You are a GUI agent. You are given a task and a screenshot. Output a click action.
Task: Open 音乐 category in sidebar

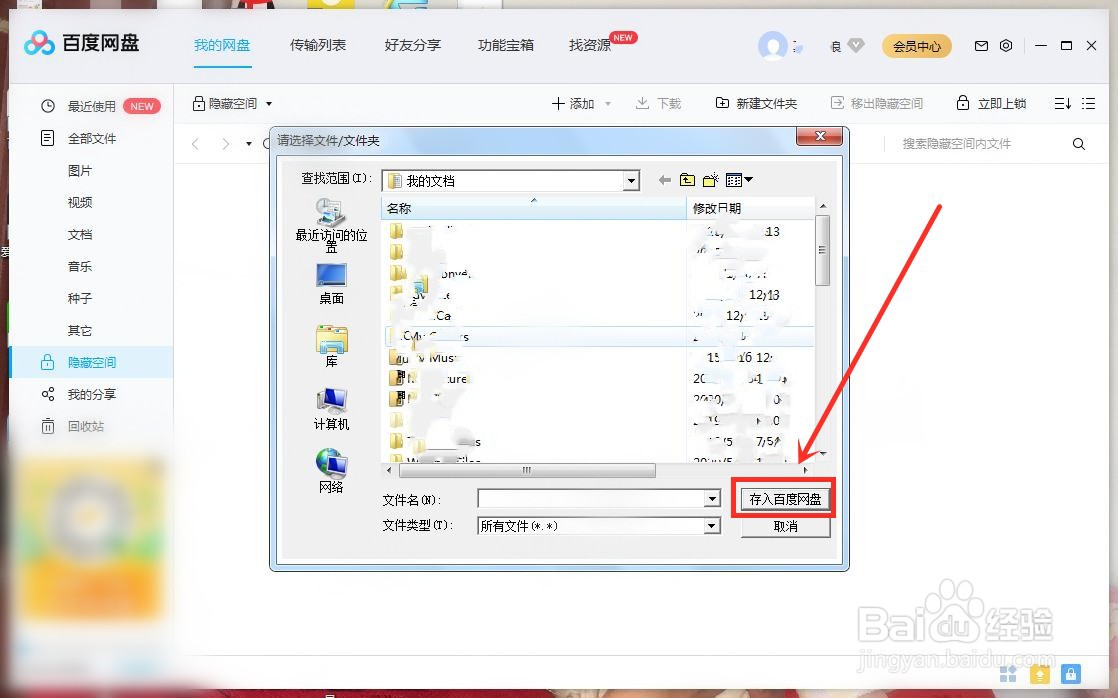[80, 266]
